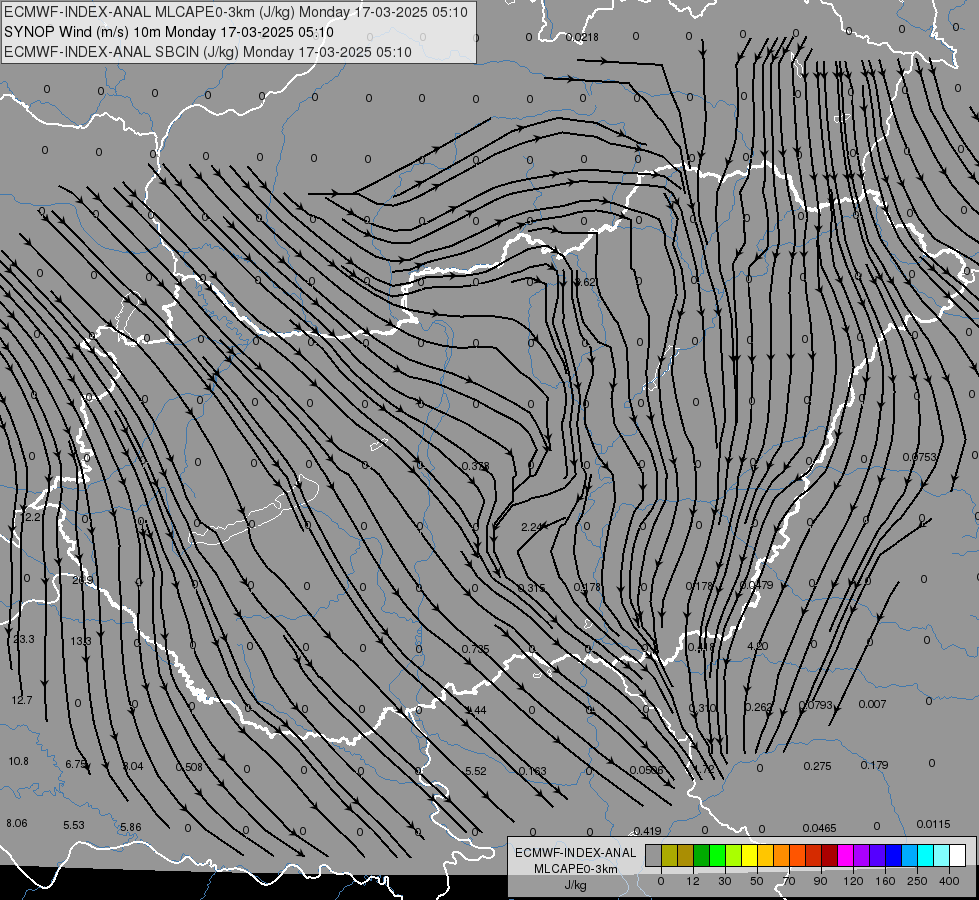The width and height of the screenshot is (979, 900).
Task: Click the 30 tick label on the legend
Action: pos(724,881)
